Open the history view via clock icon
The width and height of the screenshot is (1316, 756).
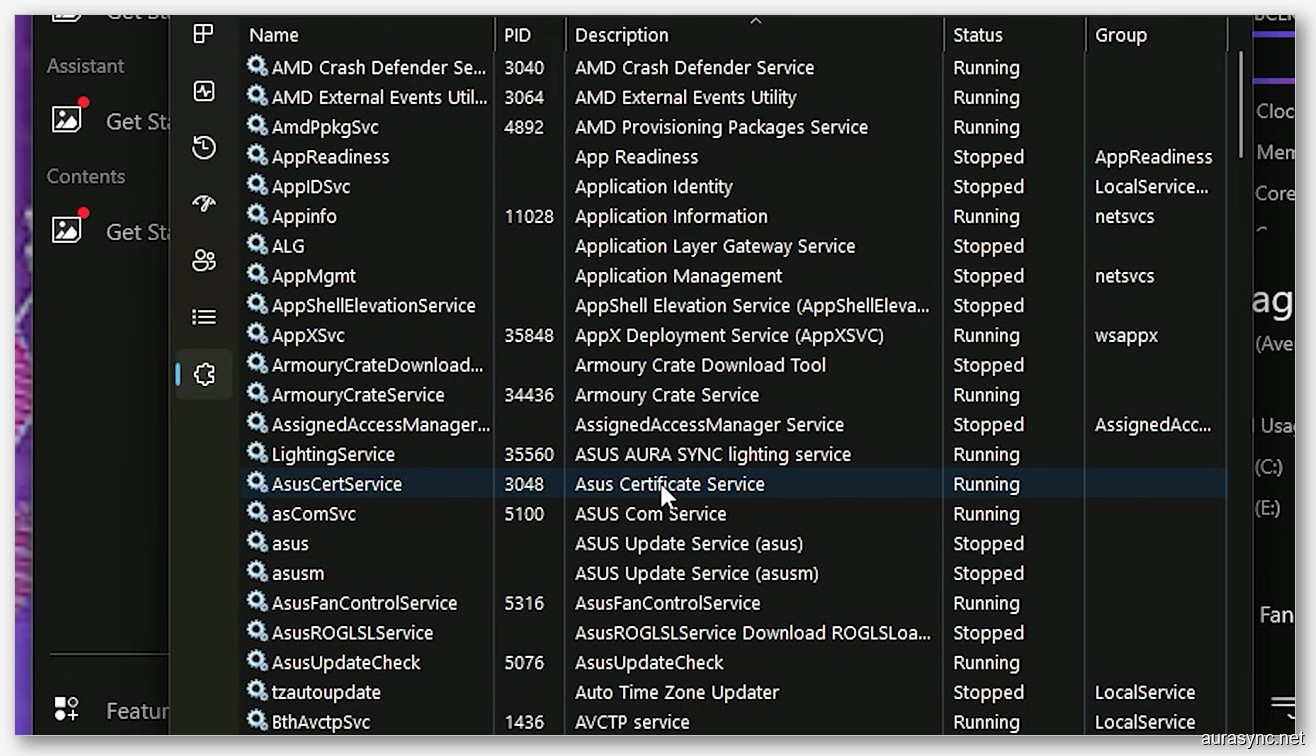pyautogui.click(x=204, y=147)
